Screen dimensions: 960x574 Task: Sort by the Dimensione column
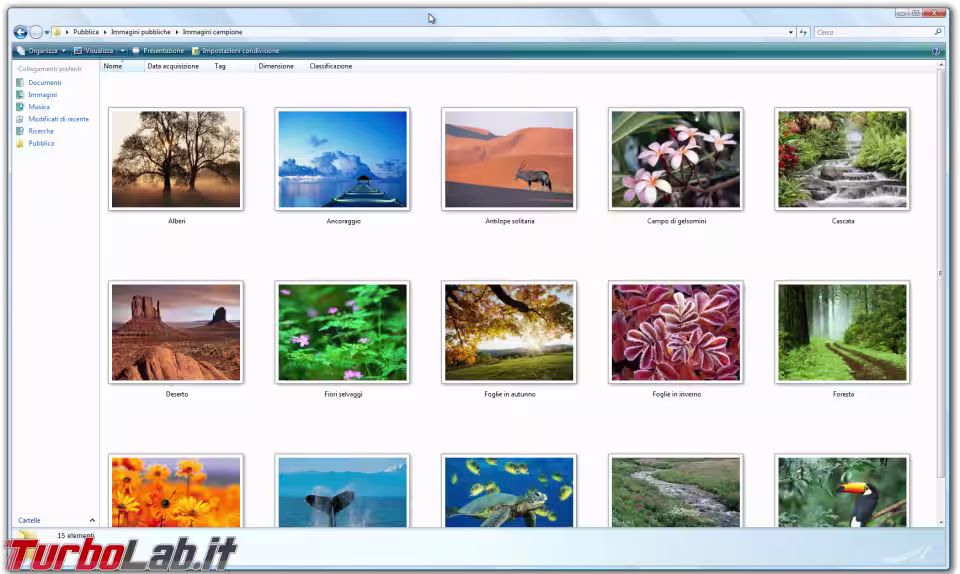pos(276,66)
